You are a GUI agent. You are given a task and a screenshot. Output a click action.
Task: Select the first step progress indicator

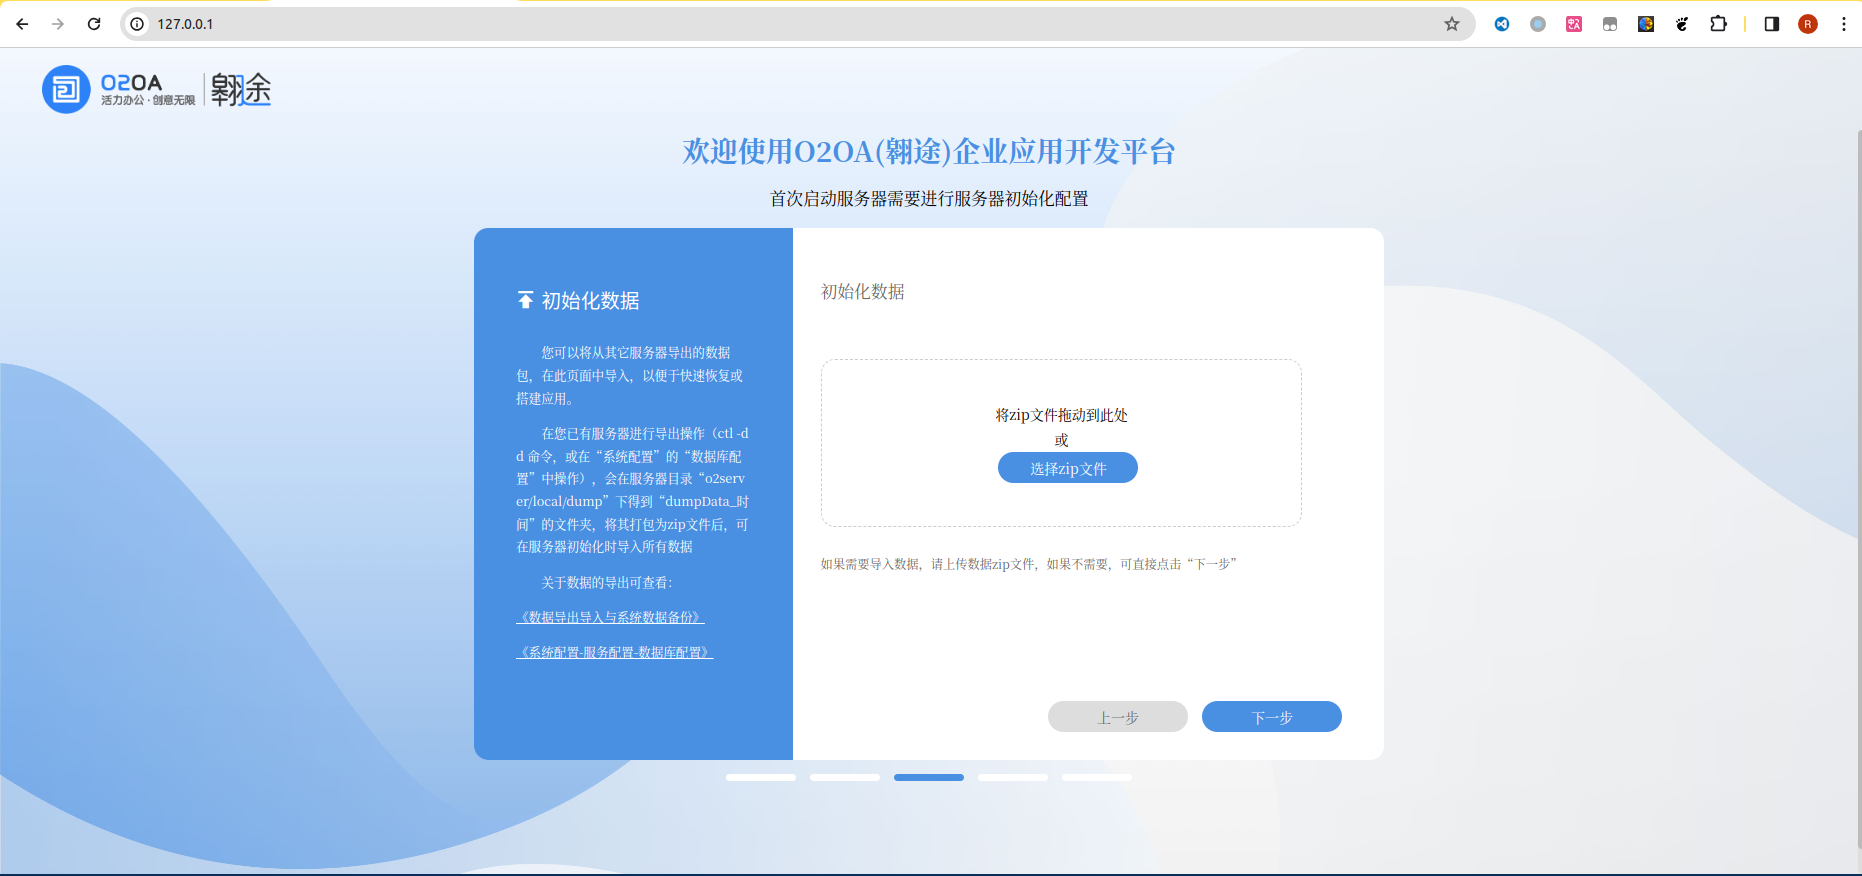(x=760, y=777)
